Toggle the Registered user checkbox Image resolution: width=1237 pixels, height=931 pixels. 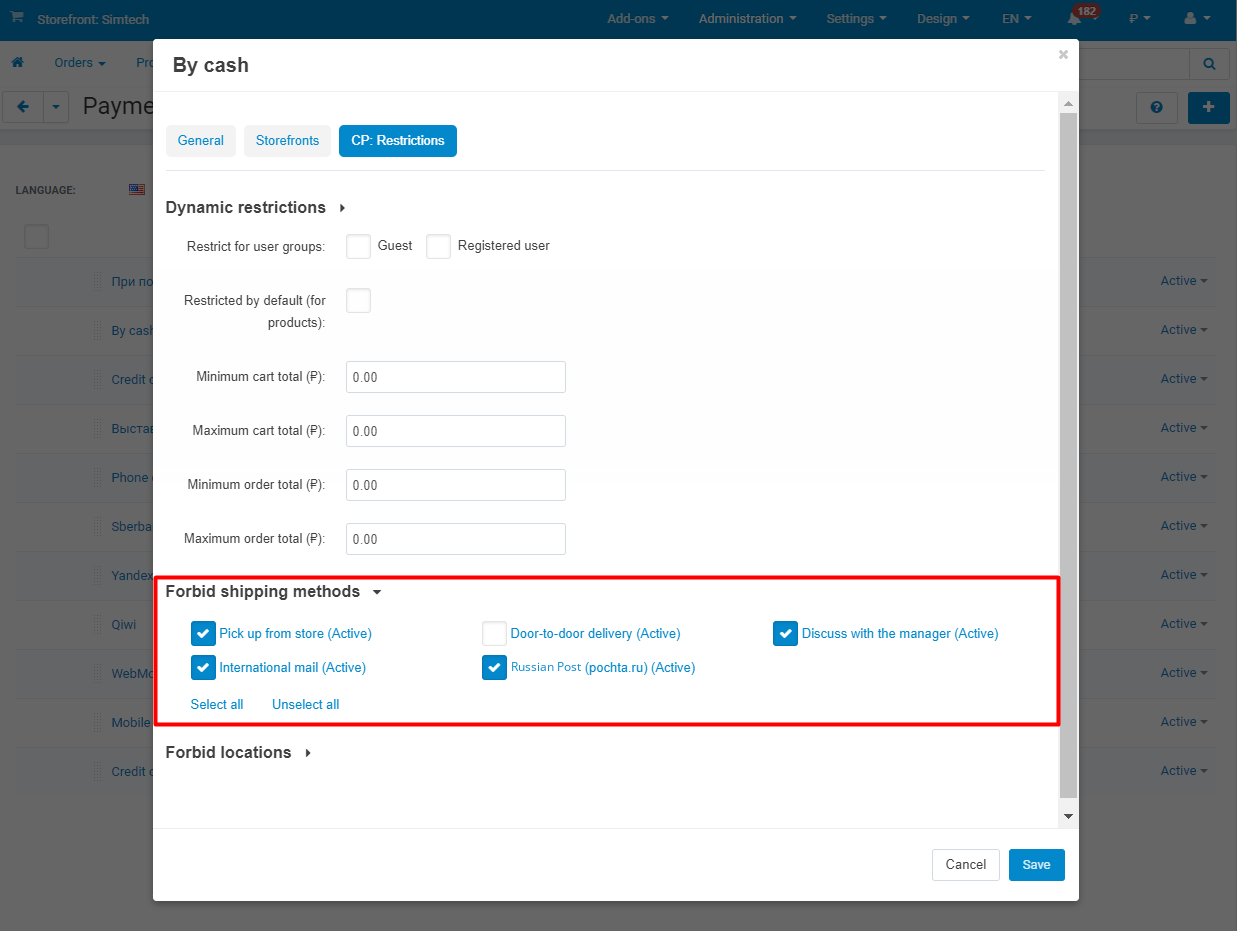[x=438, y=246]
